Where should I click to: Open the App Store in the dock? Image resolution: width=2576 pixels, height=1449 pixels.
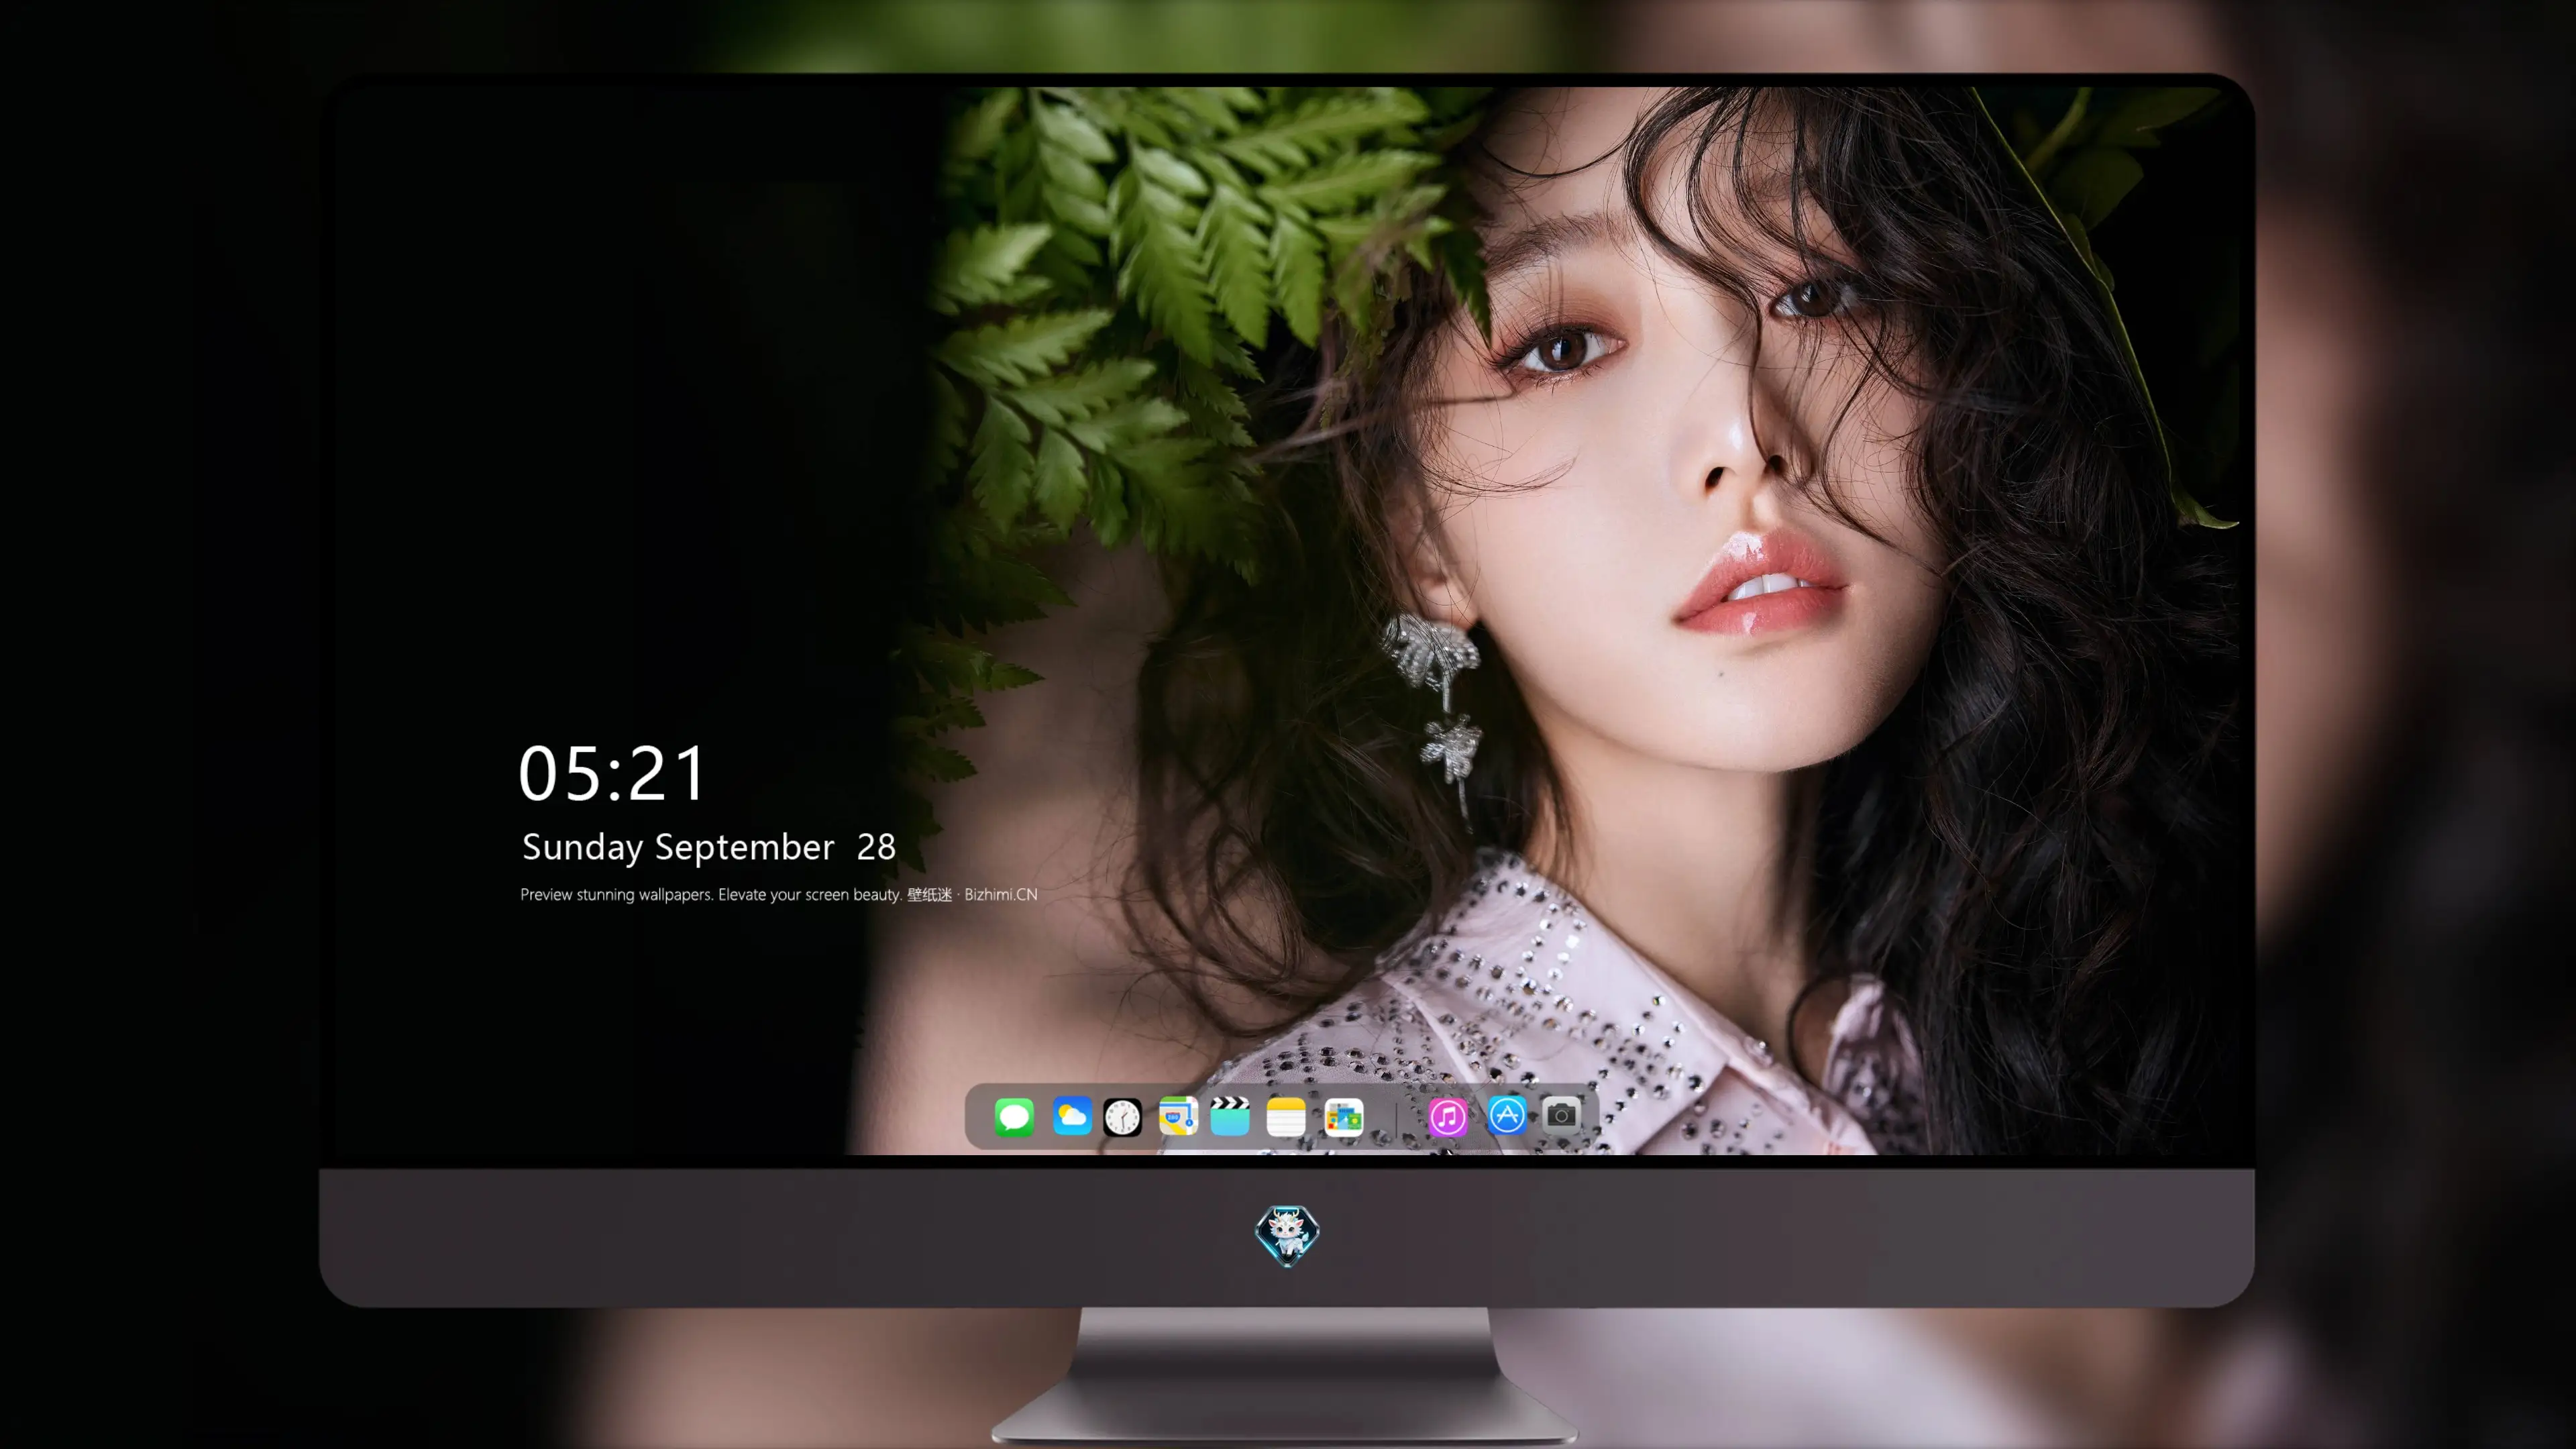point(1507,1114)
